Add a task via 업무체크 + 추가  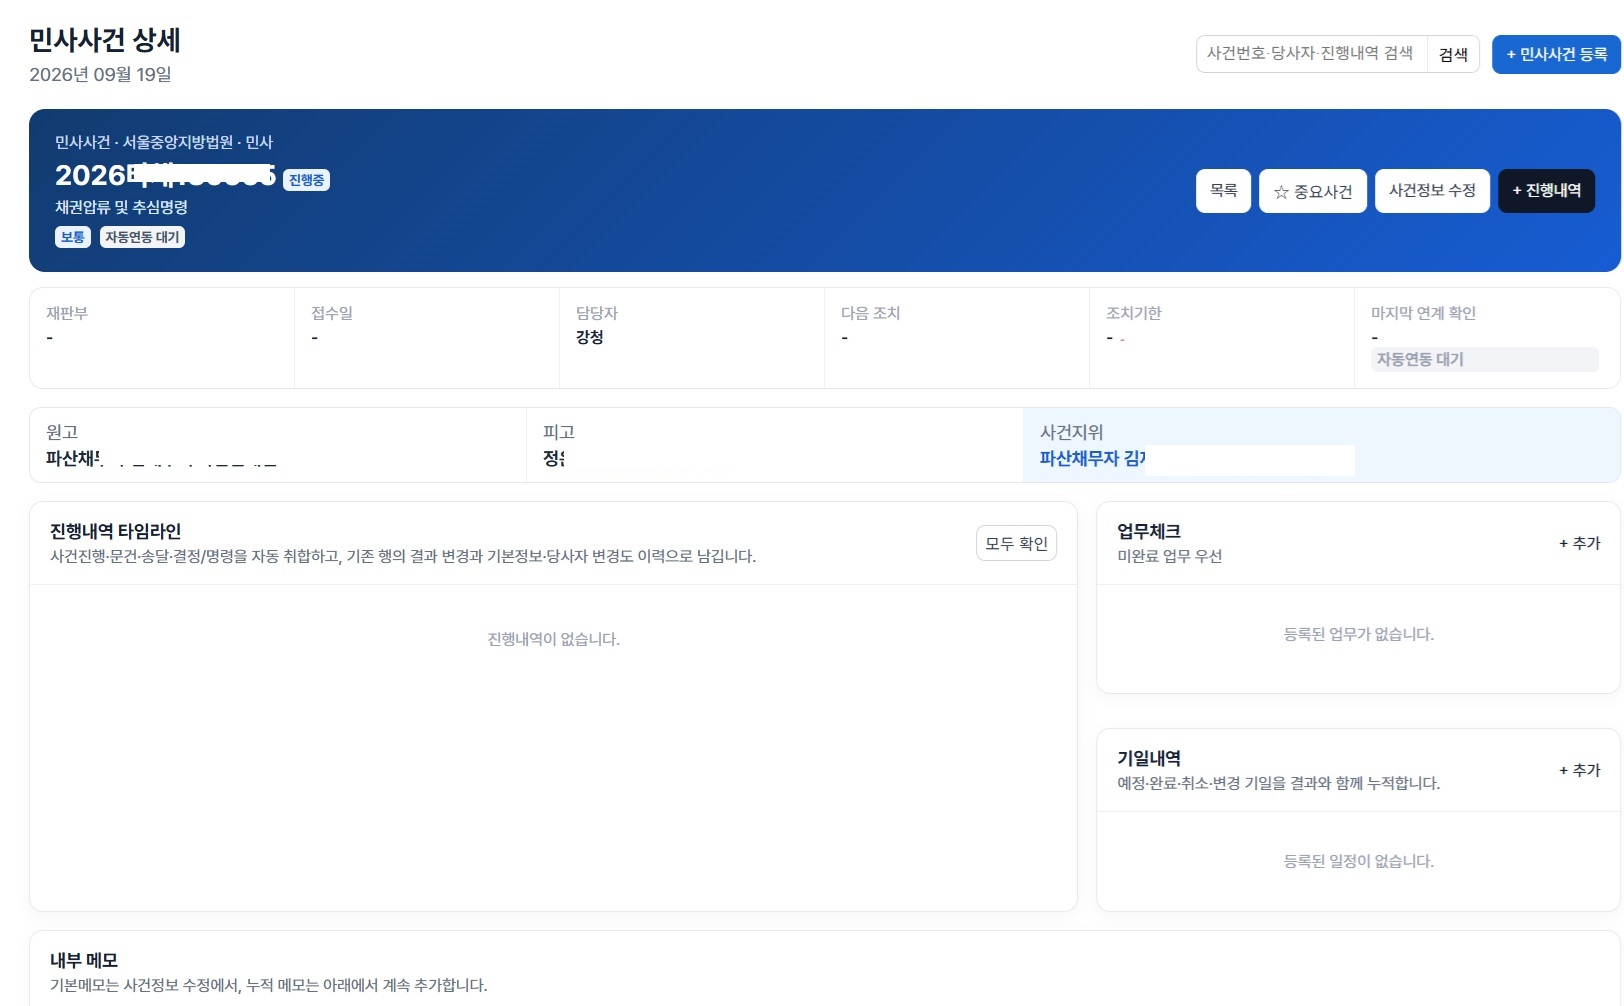pyautogui.click(x=1580, y=543)
